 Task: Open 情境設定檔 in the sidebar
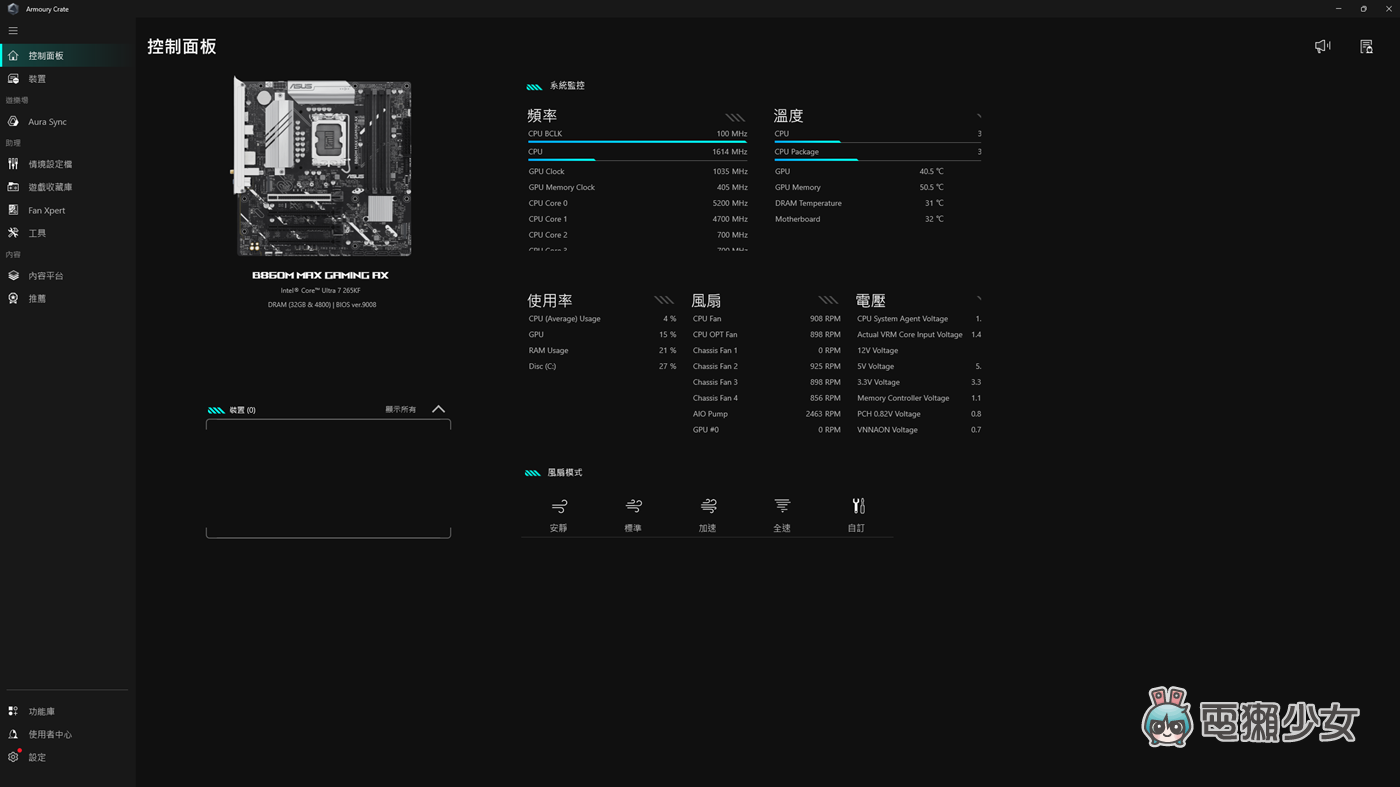click(67, 164)
